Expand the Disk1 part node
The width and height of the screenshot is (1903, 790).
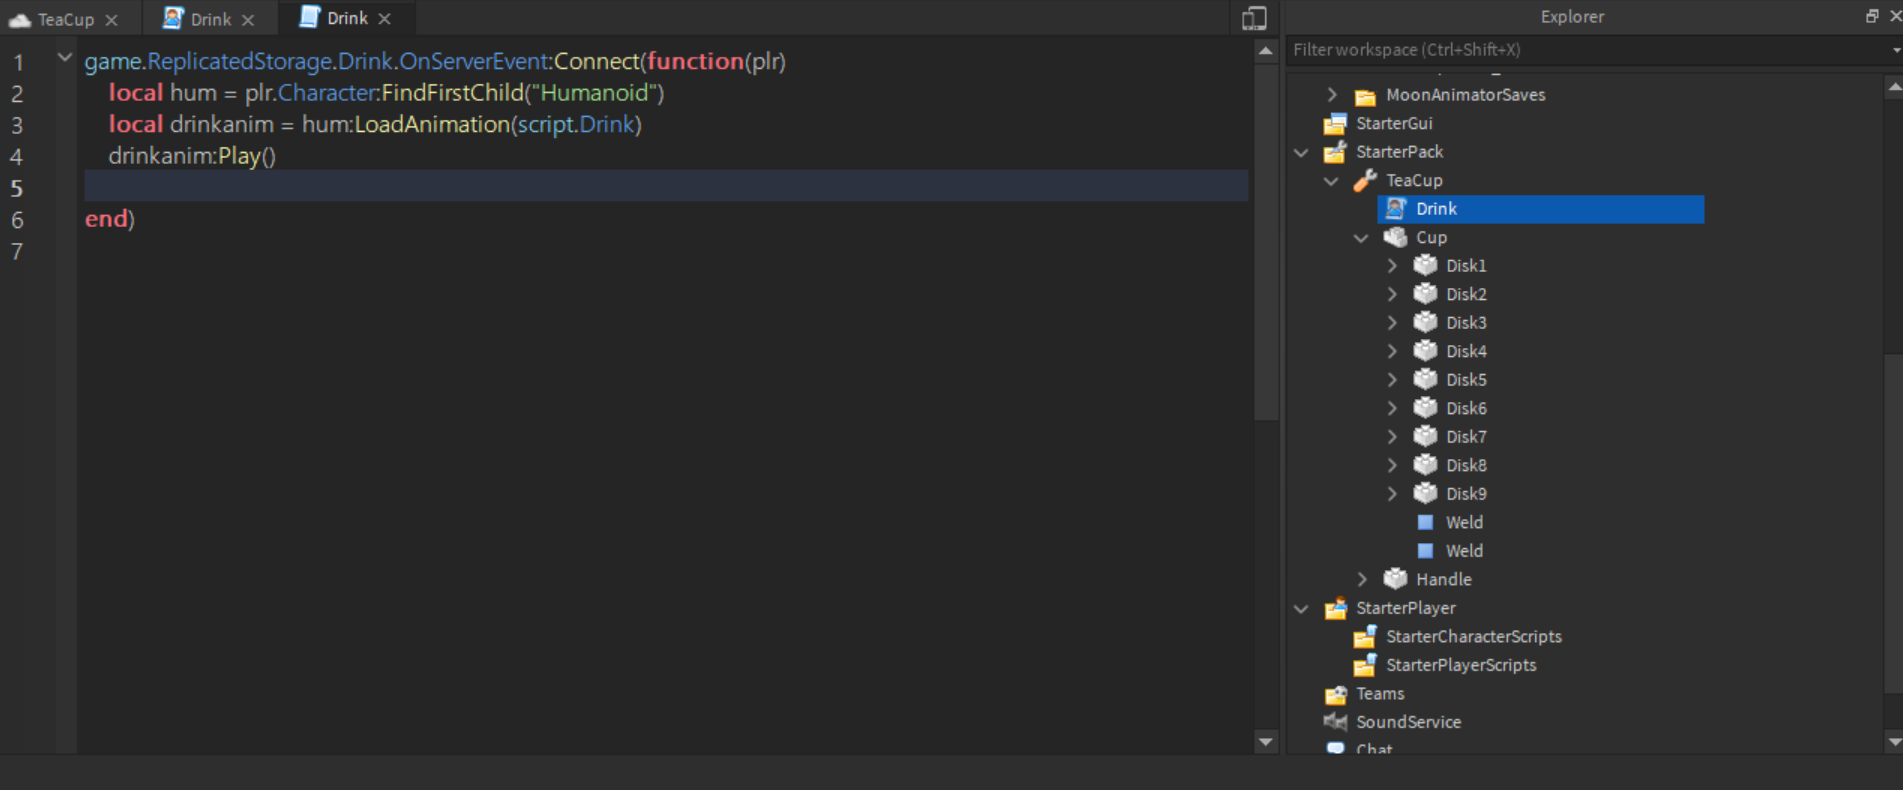(1392, 266)
